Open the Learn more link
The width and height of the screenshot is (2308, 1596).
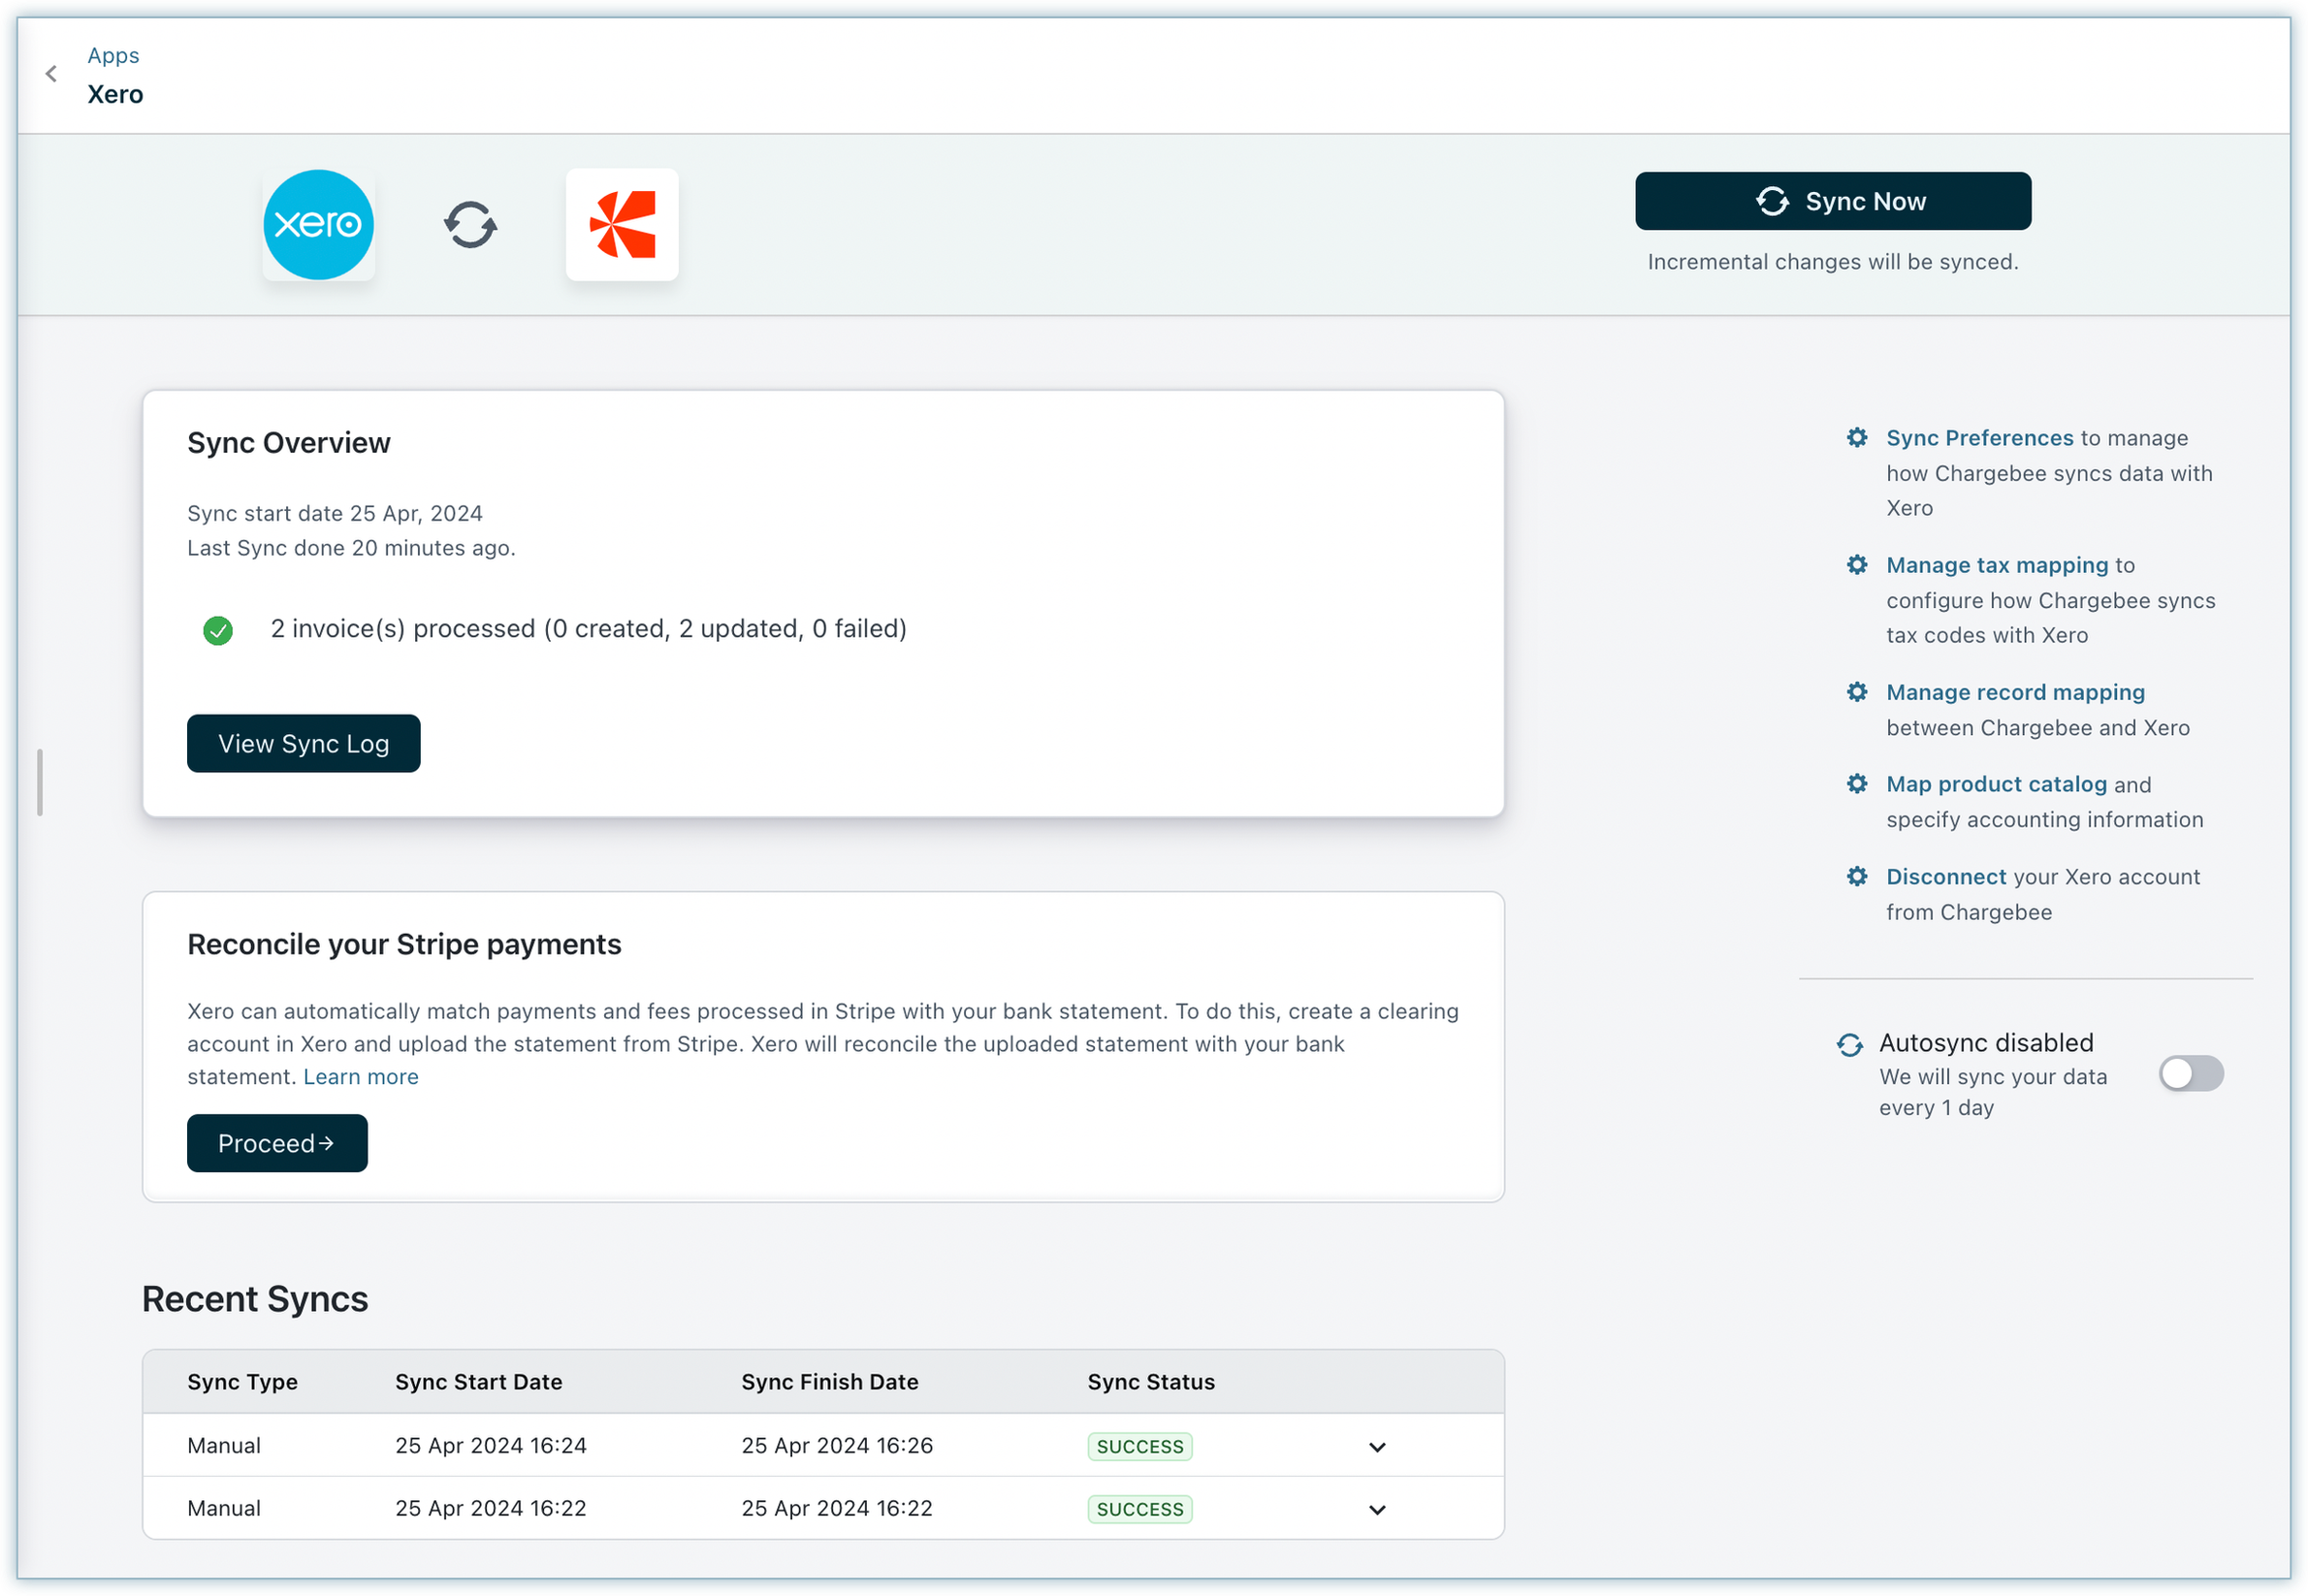pos(361,1077)
